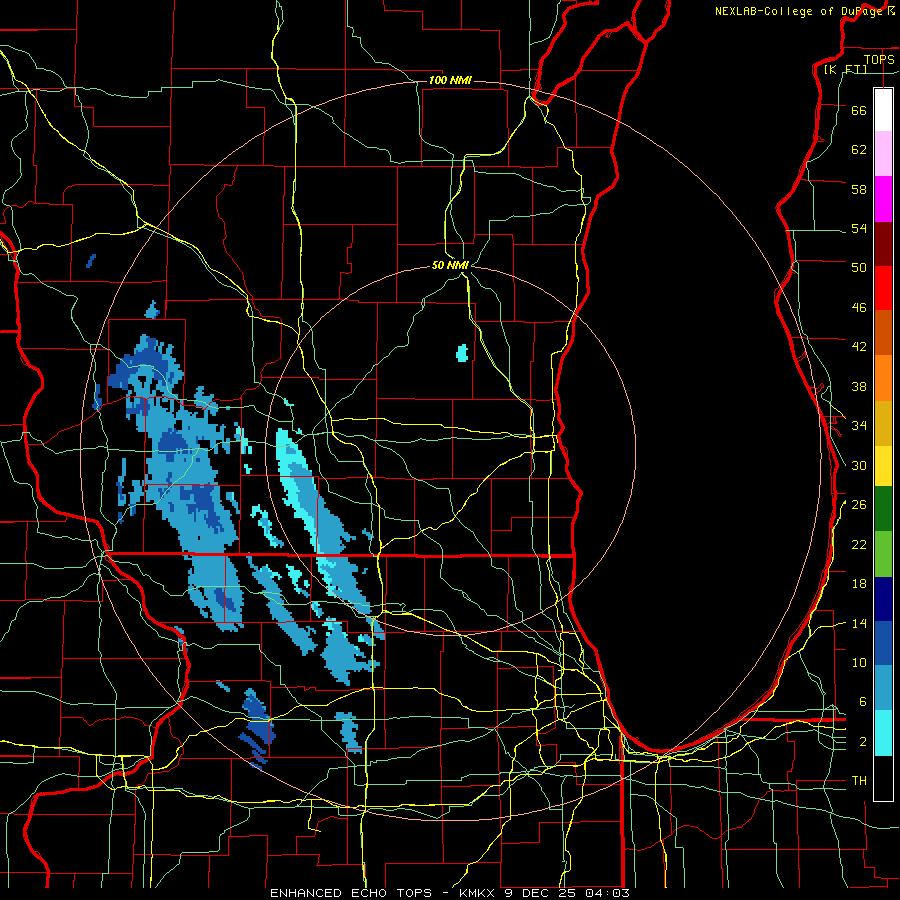The height and width of the screenshot is (900, 900).
Task: Click the legend value "66"
Action: (859, 110)
